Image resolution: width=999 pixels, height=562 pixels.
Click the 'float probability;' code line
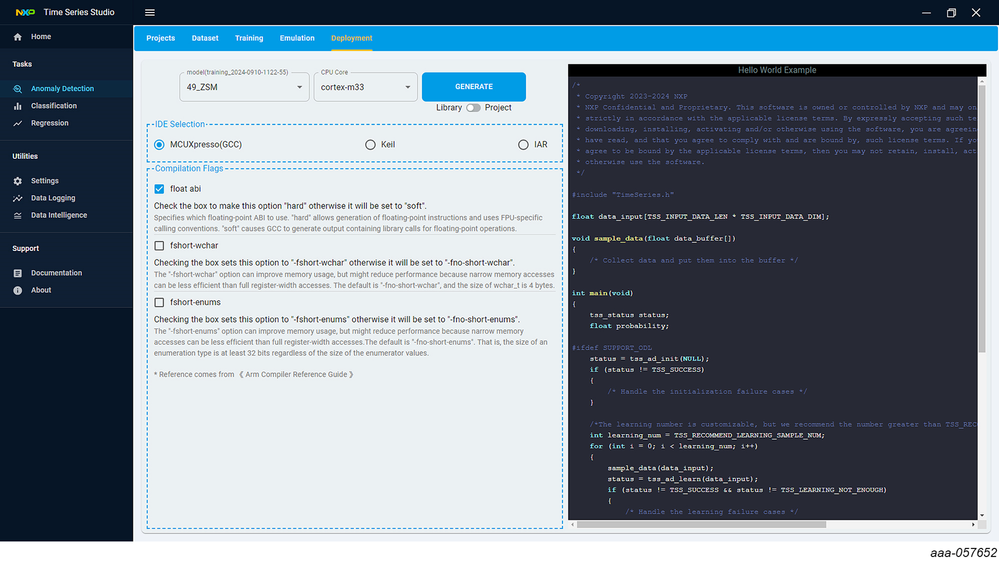click(629, 326)
